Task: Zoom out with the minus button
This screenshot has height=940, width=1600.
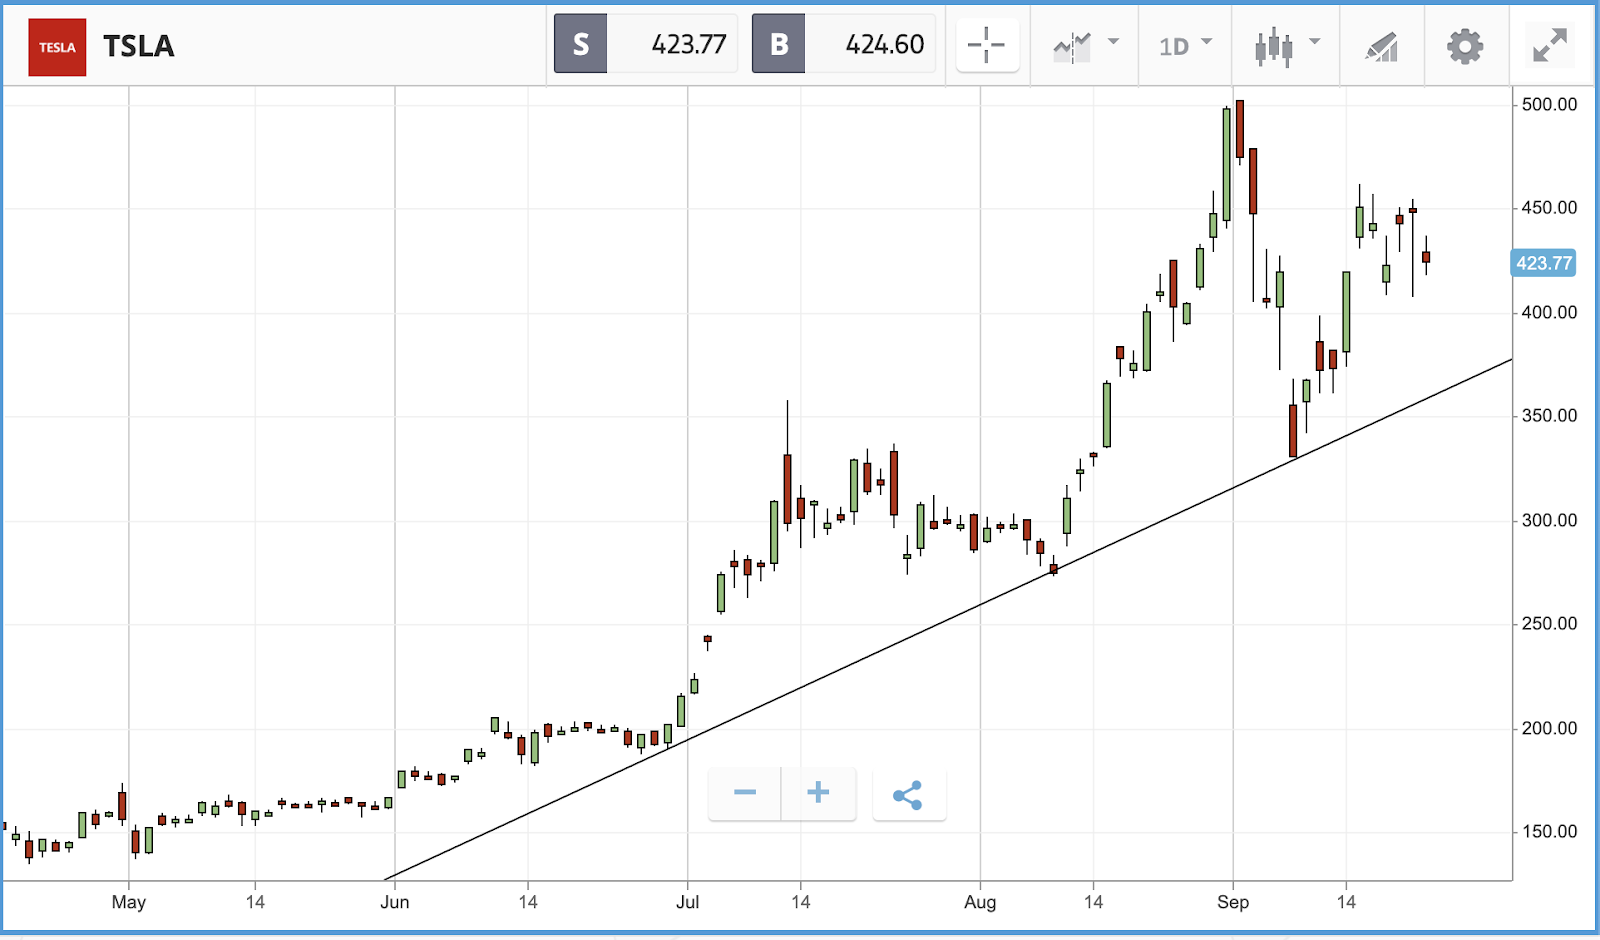Action: (745, 793)
